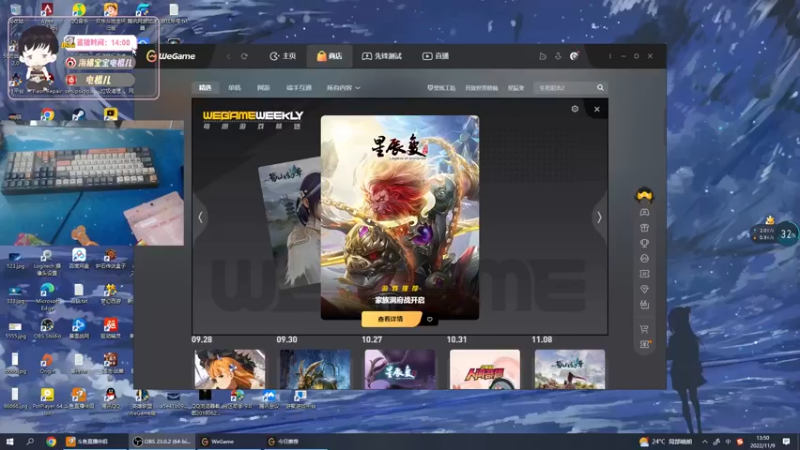
Task: Open WeGame more options menu (three dots)
Action: point(610,56)
